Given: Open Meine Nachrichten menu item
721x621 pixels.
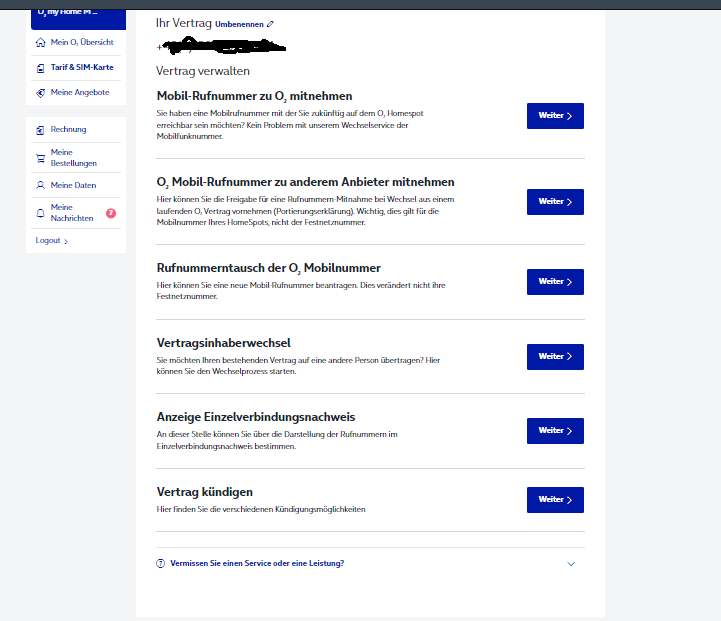Looking at the screenshot, I should 76,213.
